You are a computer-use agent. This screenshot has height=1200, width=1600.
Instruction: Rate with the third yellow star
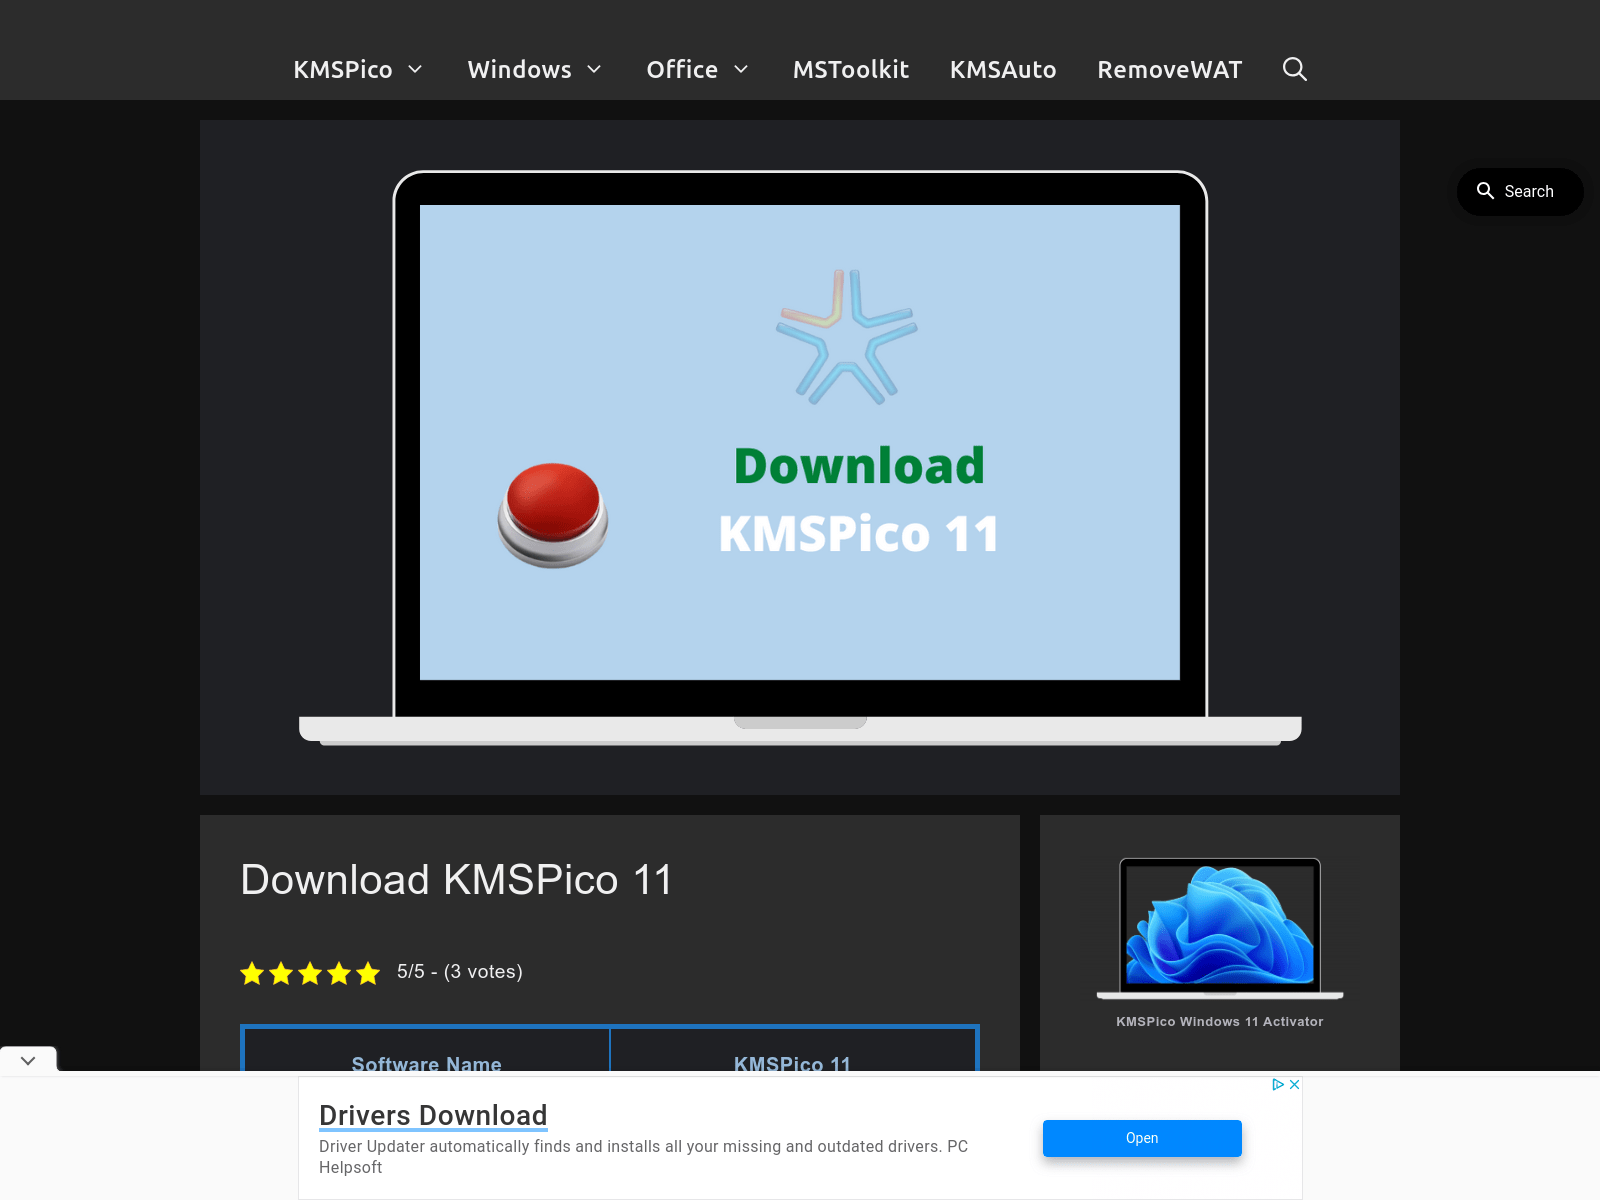(310, 973)
